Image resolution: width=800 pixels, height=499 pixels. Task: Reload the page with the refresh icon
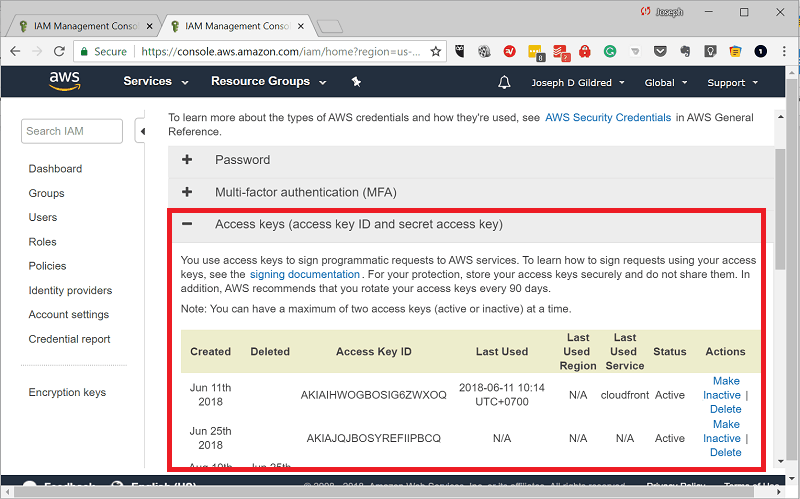[x=59, y=51]
